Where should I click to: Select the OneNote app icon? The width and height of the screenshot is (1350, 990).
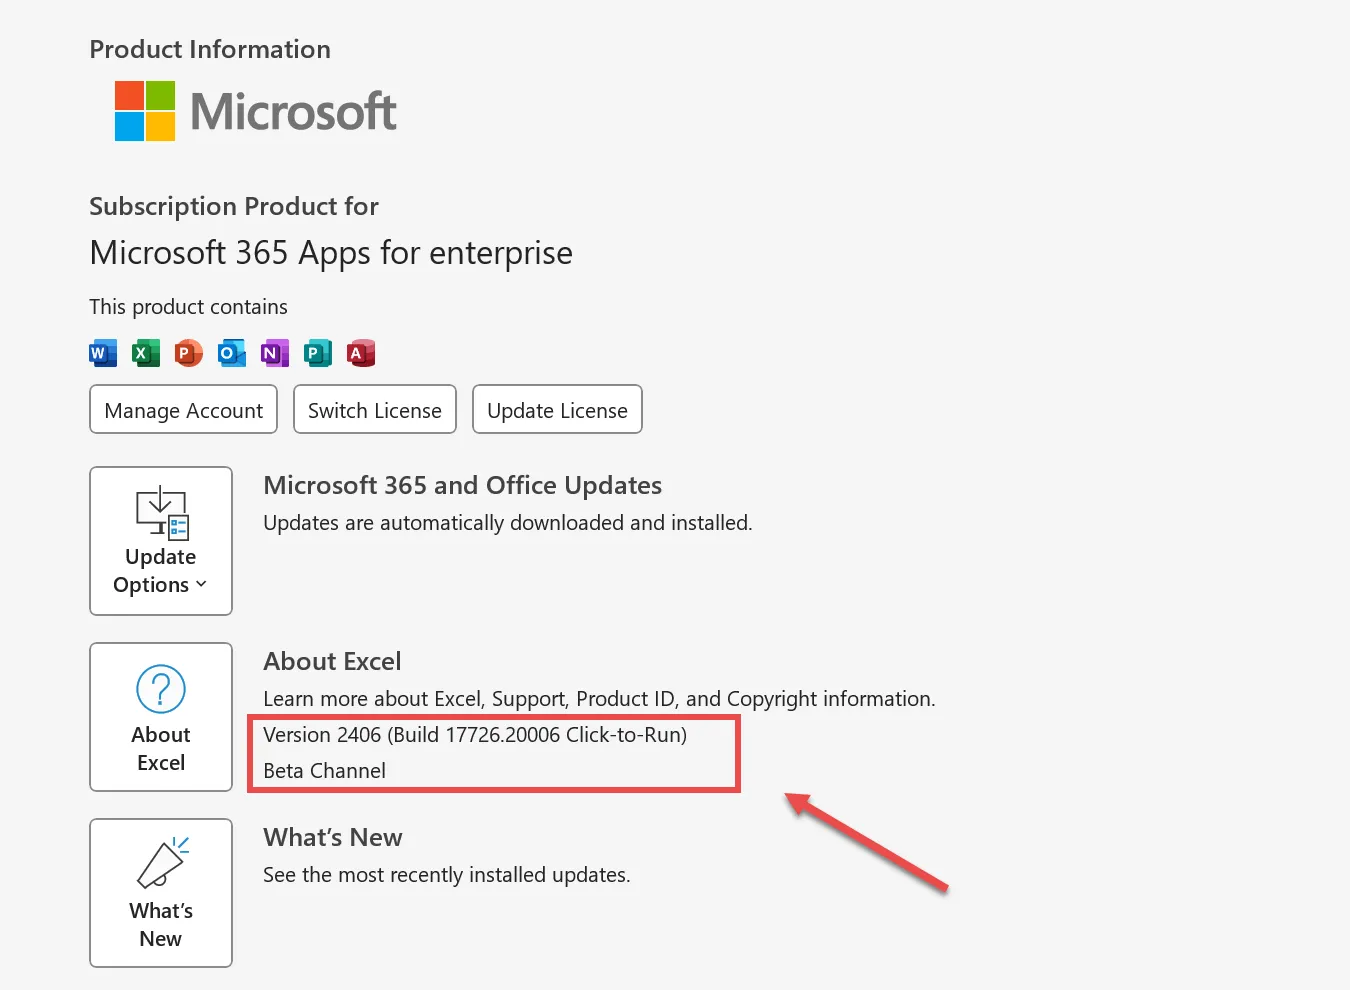(274, 353)
